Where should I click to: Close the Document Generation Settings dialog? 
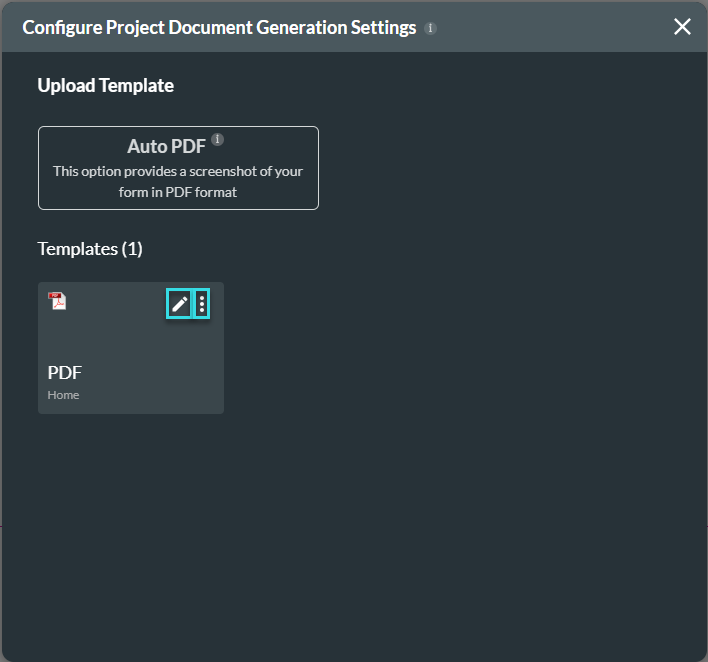coord(682,27)
